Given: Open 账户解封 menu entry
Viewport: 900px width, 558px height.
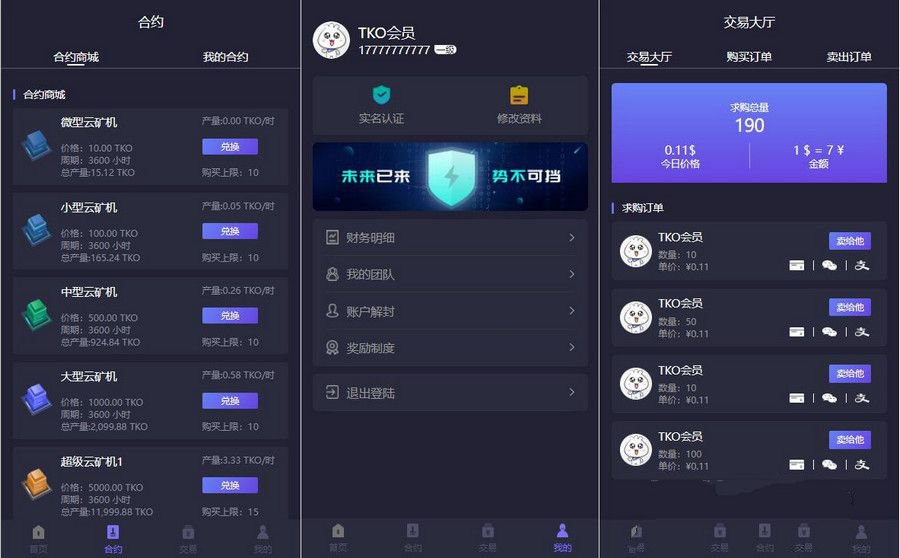Looking at the screenshot, I should [451, 311].
